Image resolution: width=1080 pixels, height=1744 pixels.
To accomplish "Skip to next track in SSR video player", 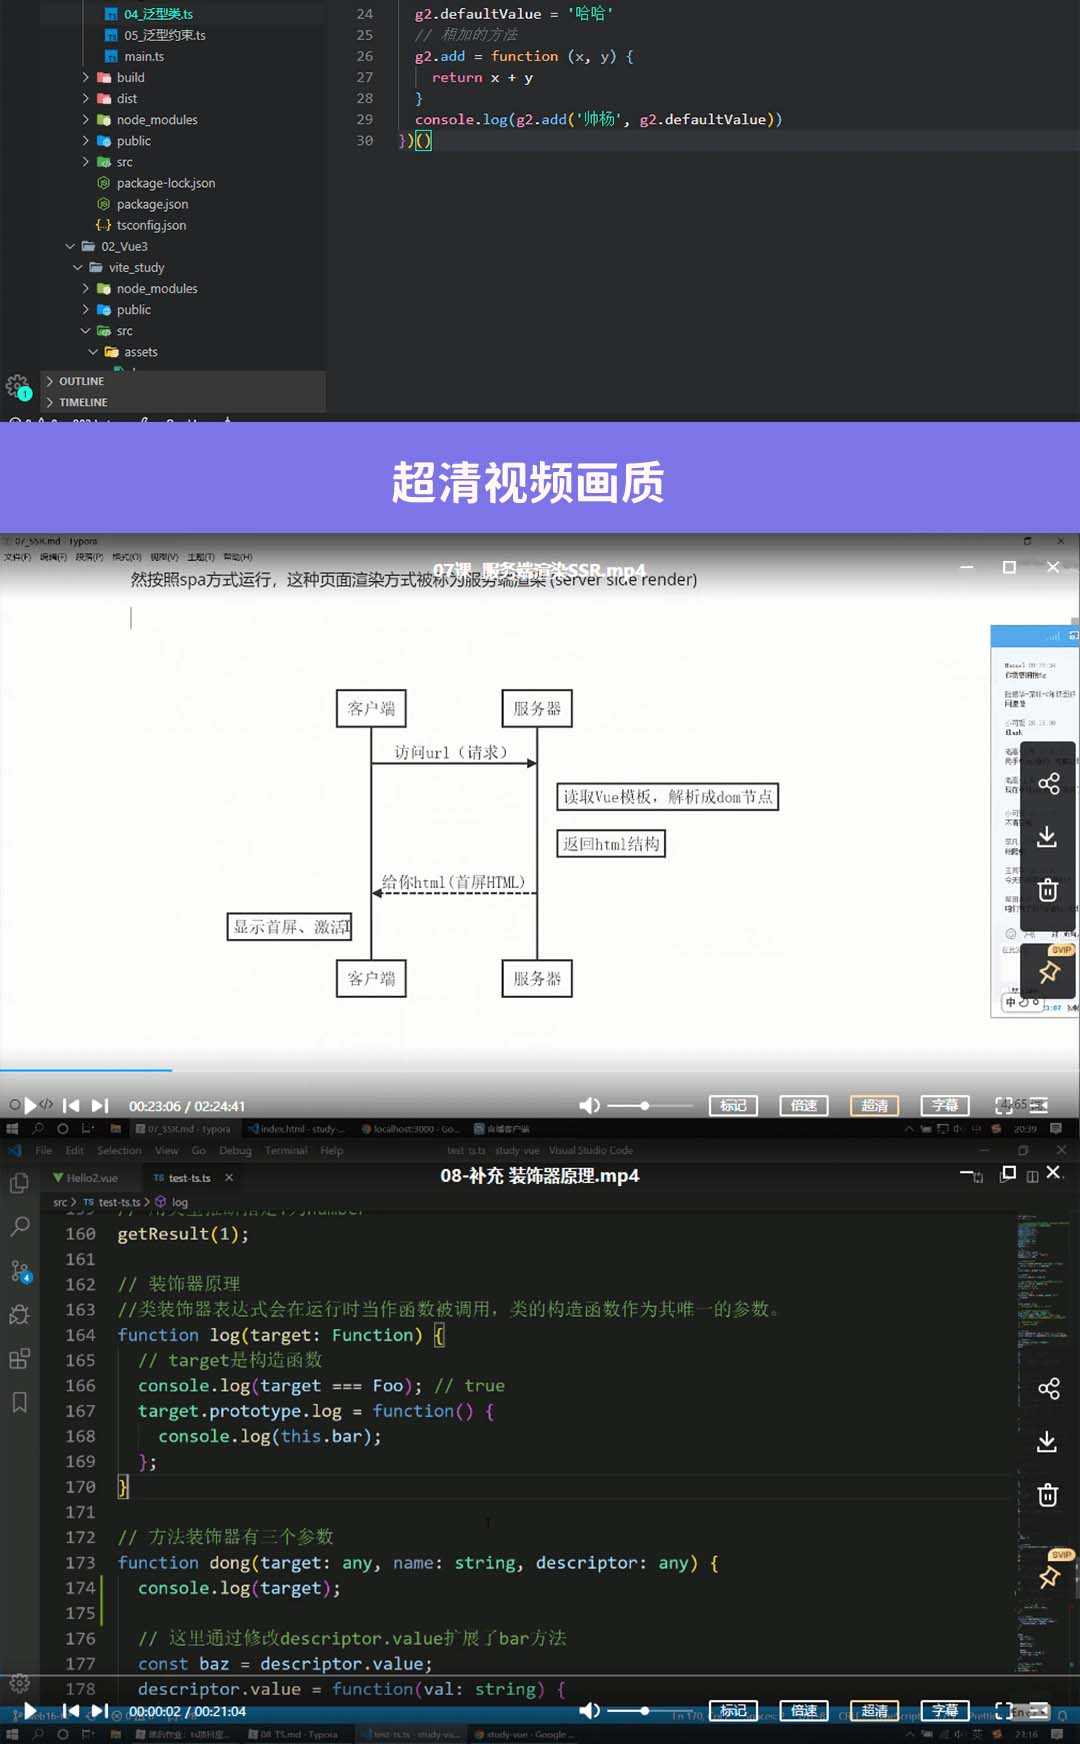I will pos(99,1105).
